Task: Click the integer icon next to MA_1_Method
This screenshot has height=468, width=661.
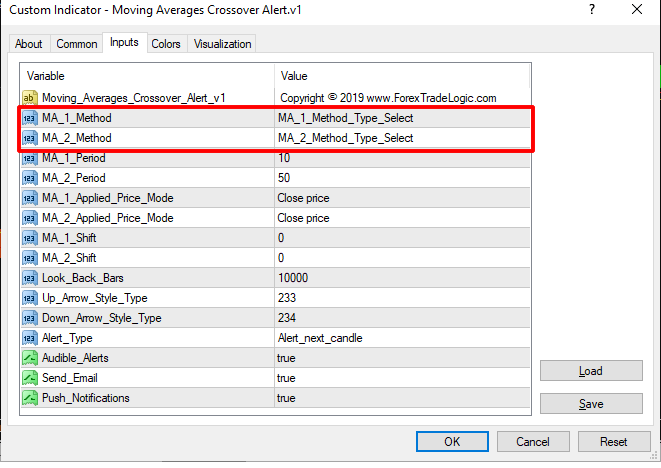Action: click(x=29, y=117)
